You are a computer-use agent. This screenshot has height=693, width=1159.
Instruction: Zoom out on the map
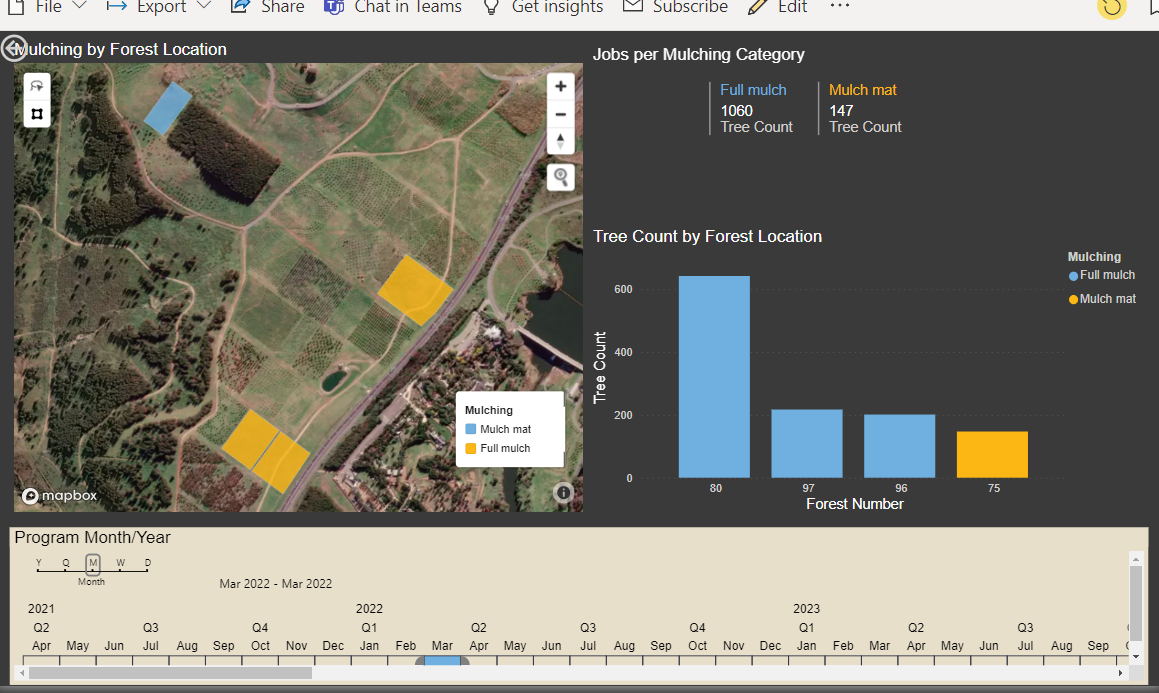click(x=560, y=114)
